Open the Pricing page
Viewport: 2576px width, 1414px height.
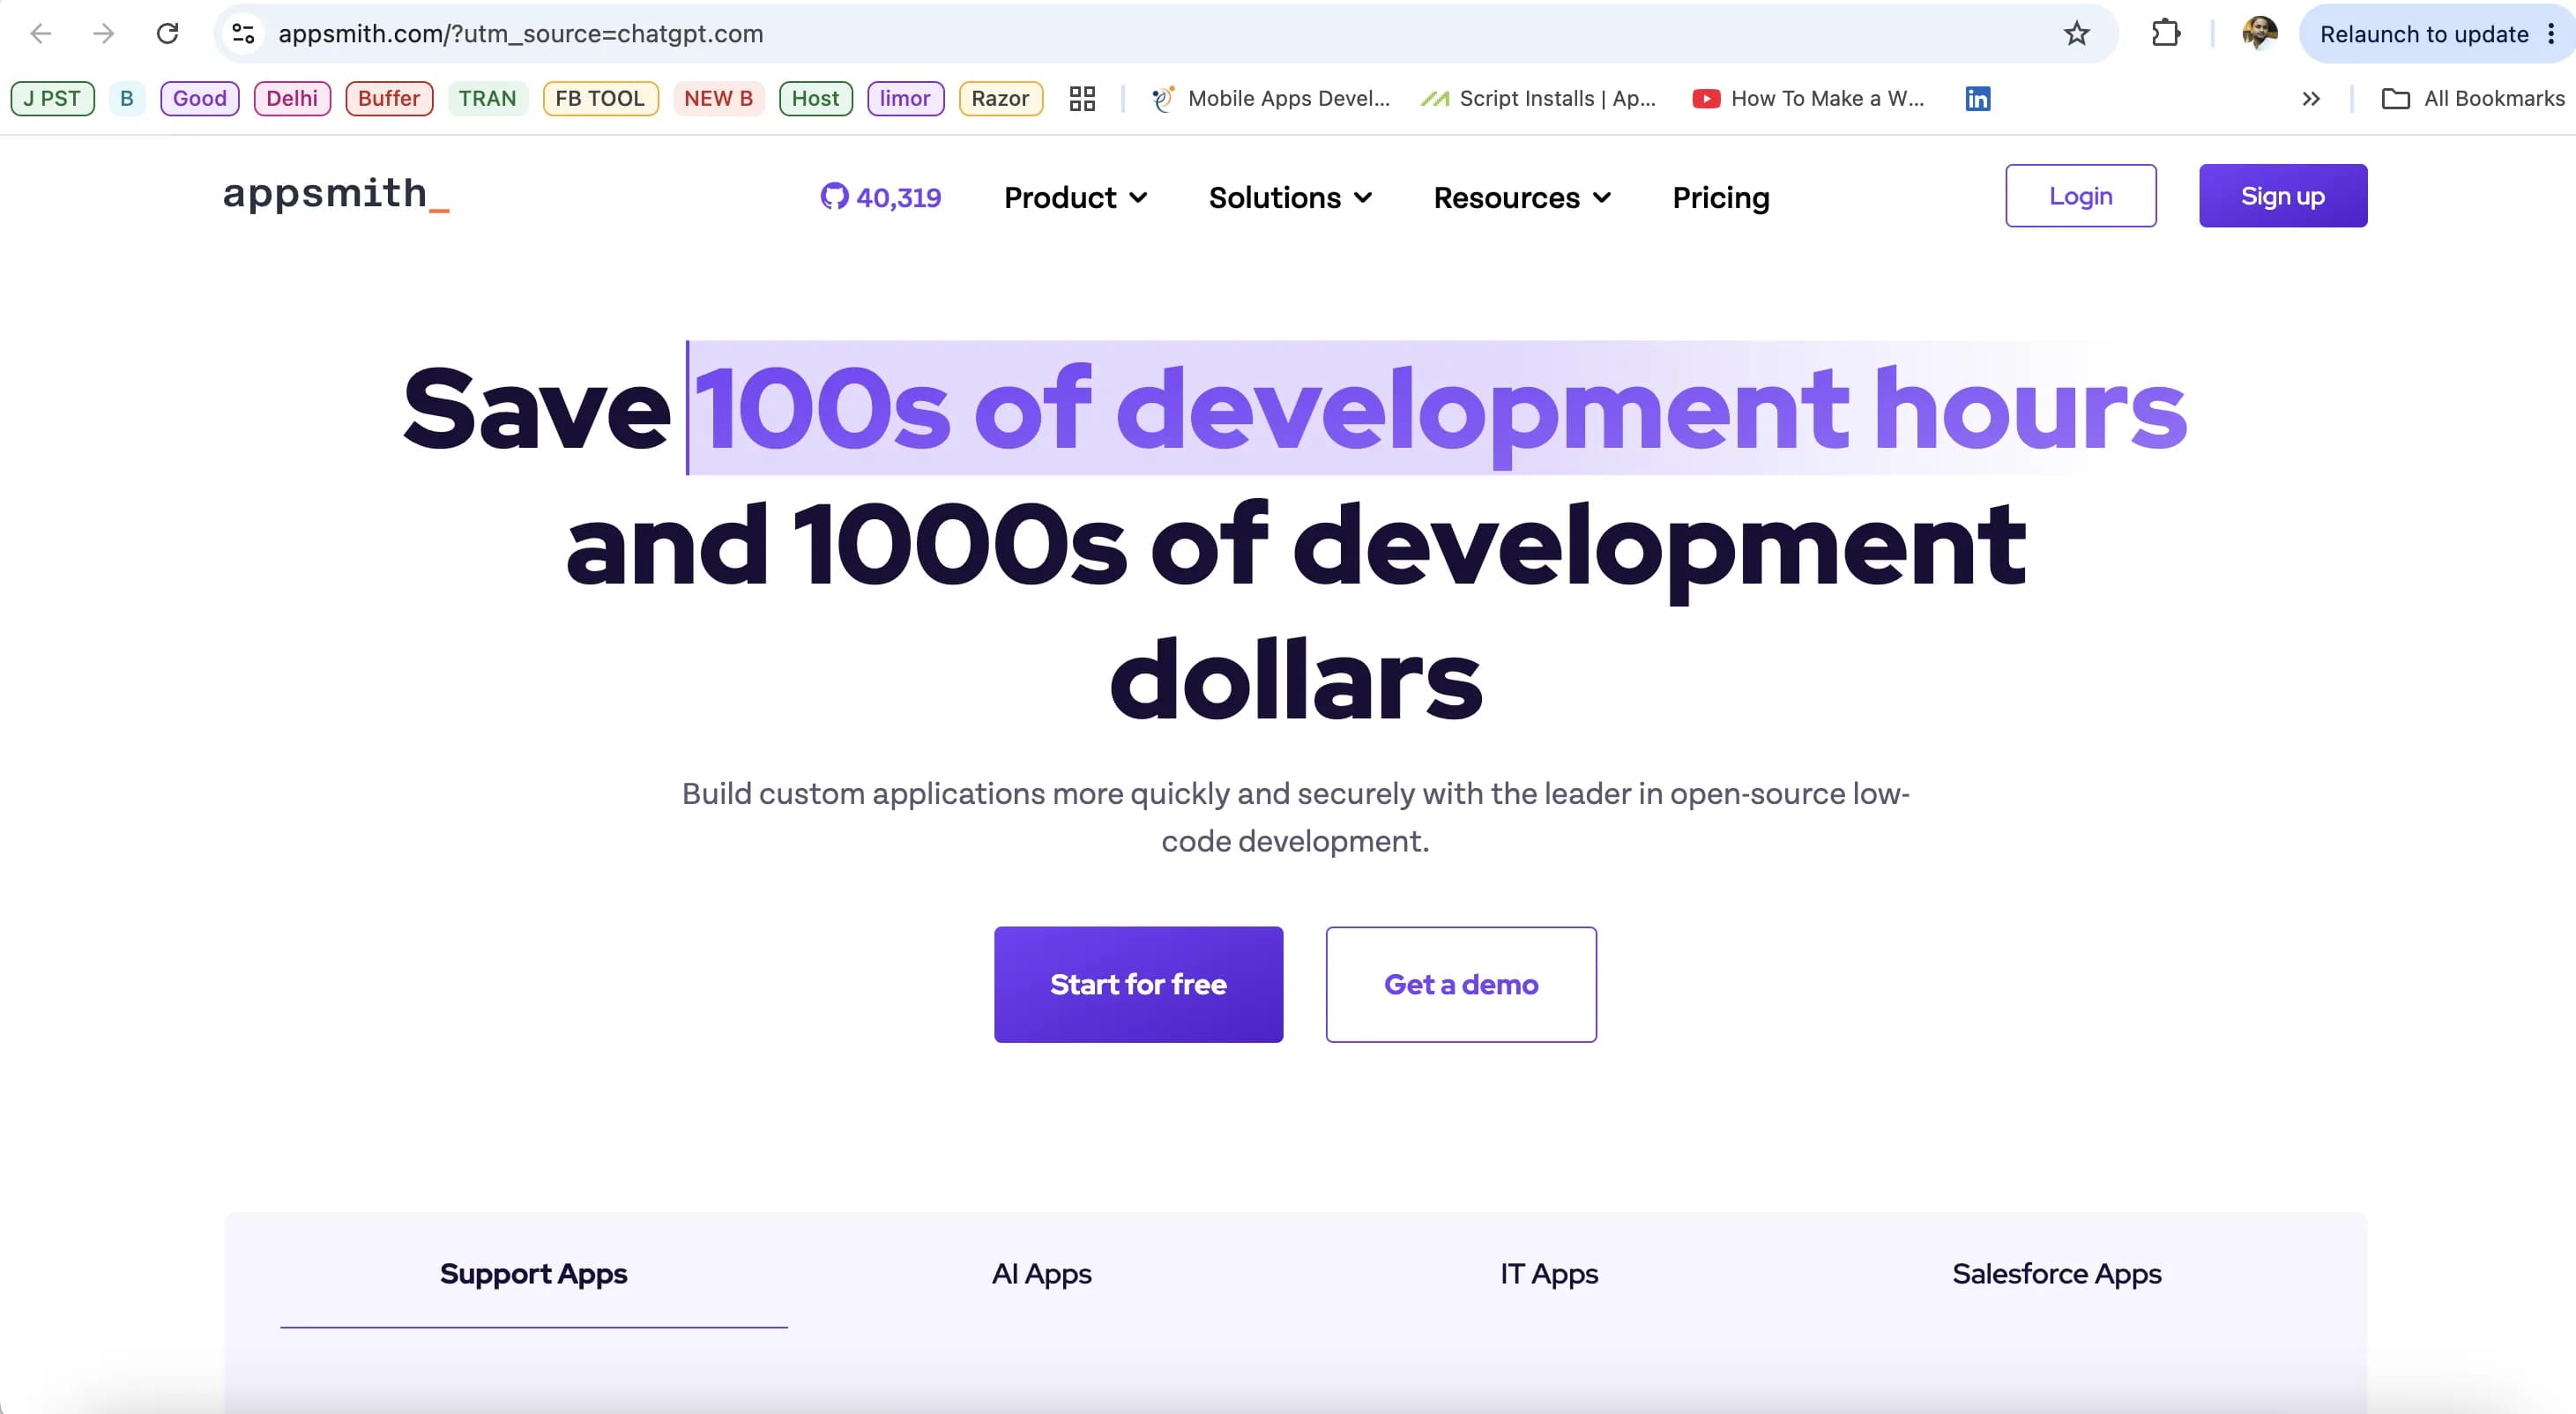point(1721,197)
